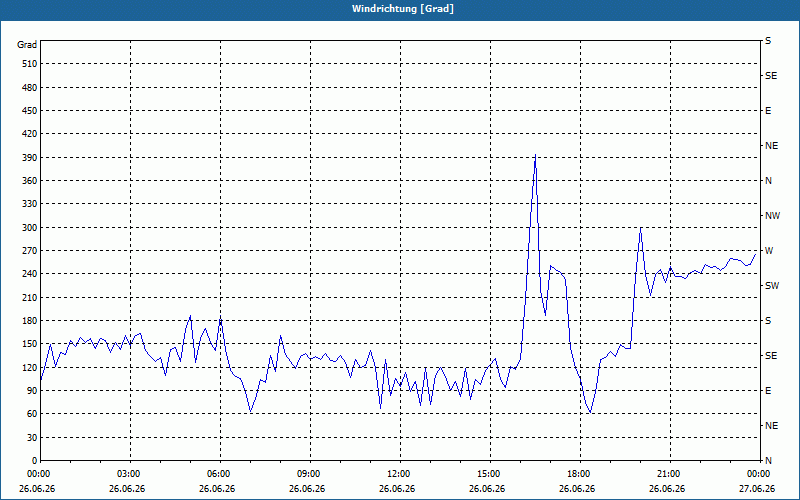Select the E compass label at the 90 gridline
Screen dimensions: 800x500
coord(768,391)
